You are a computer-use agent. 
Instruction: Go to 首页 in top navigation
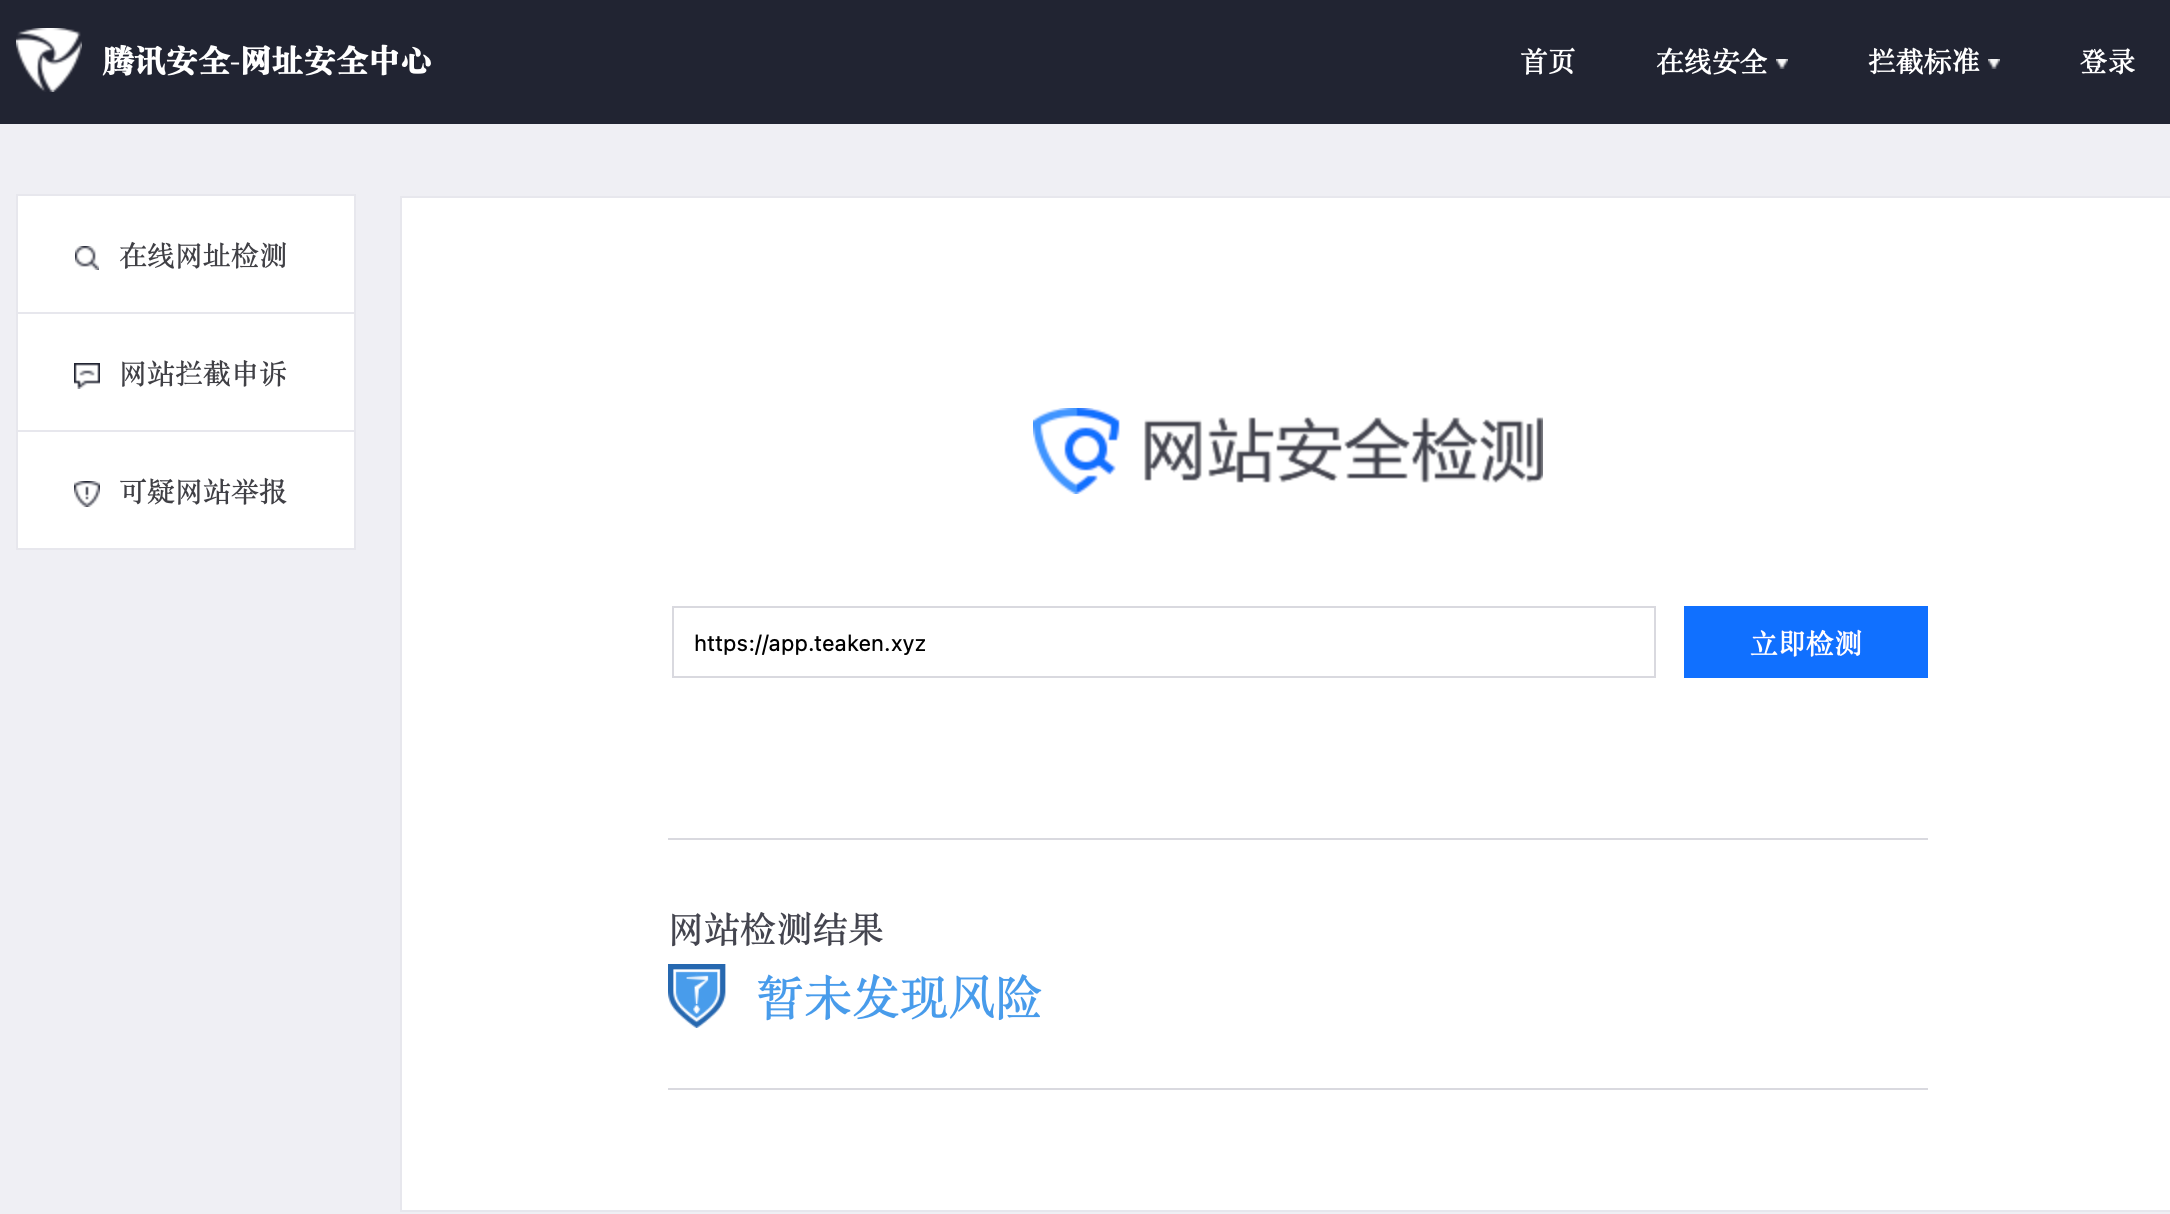(x=1547, y=62)
